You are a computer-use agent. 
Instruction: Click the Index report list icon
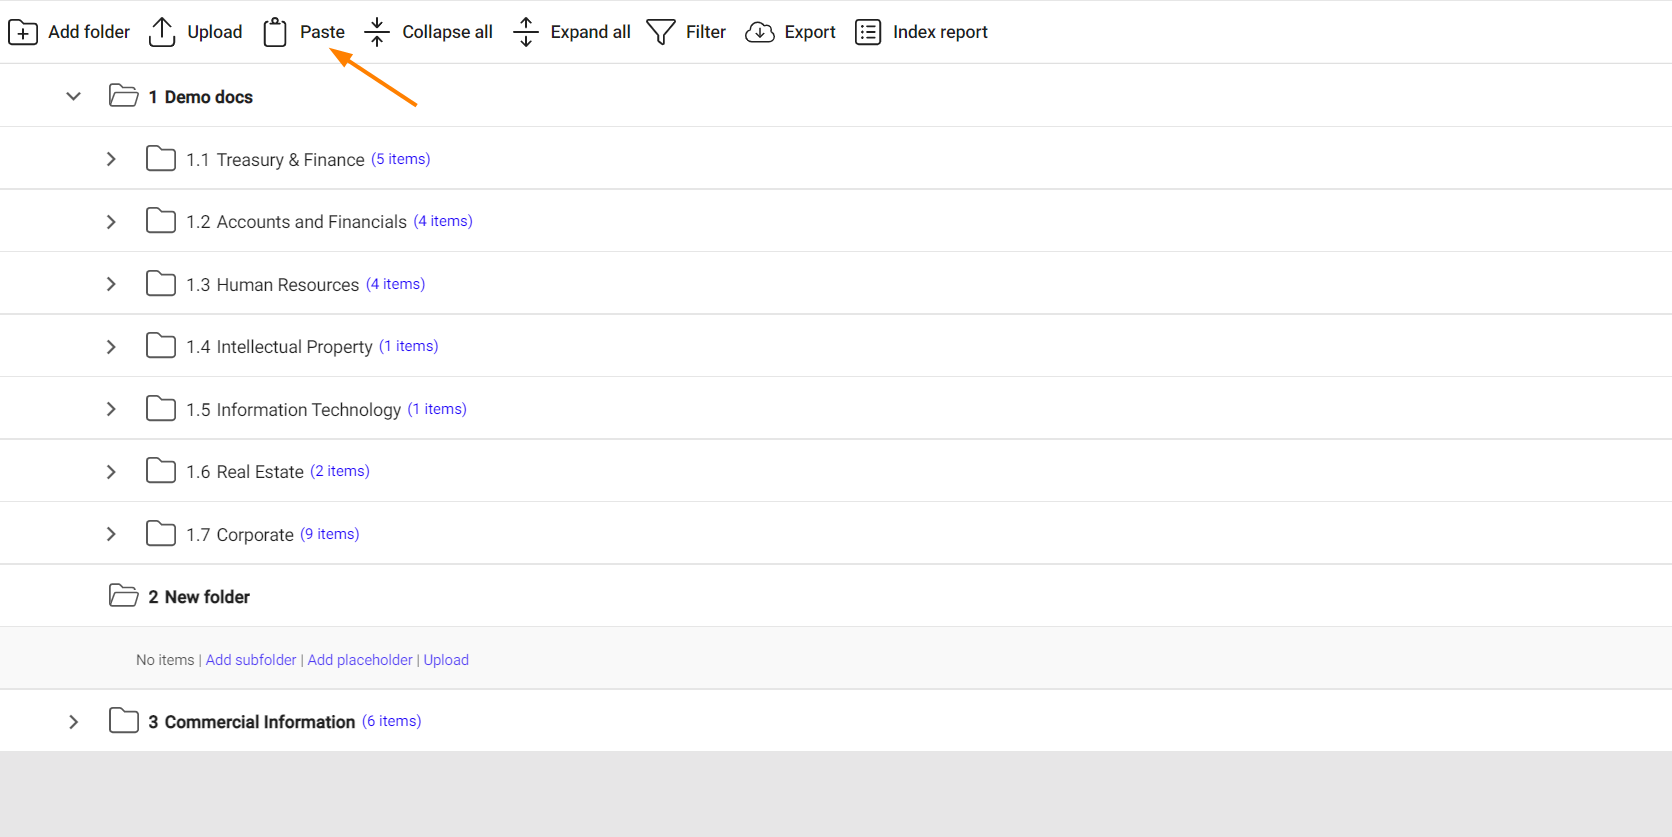click(868, 32)
